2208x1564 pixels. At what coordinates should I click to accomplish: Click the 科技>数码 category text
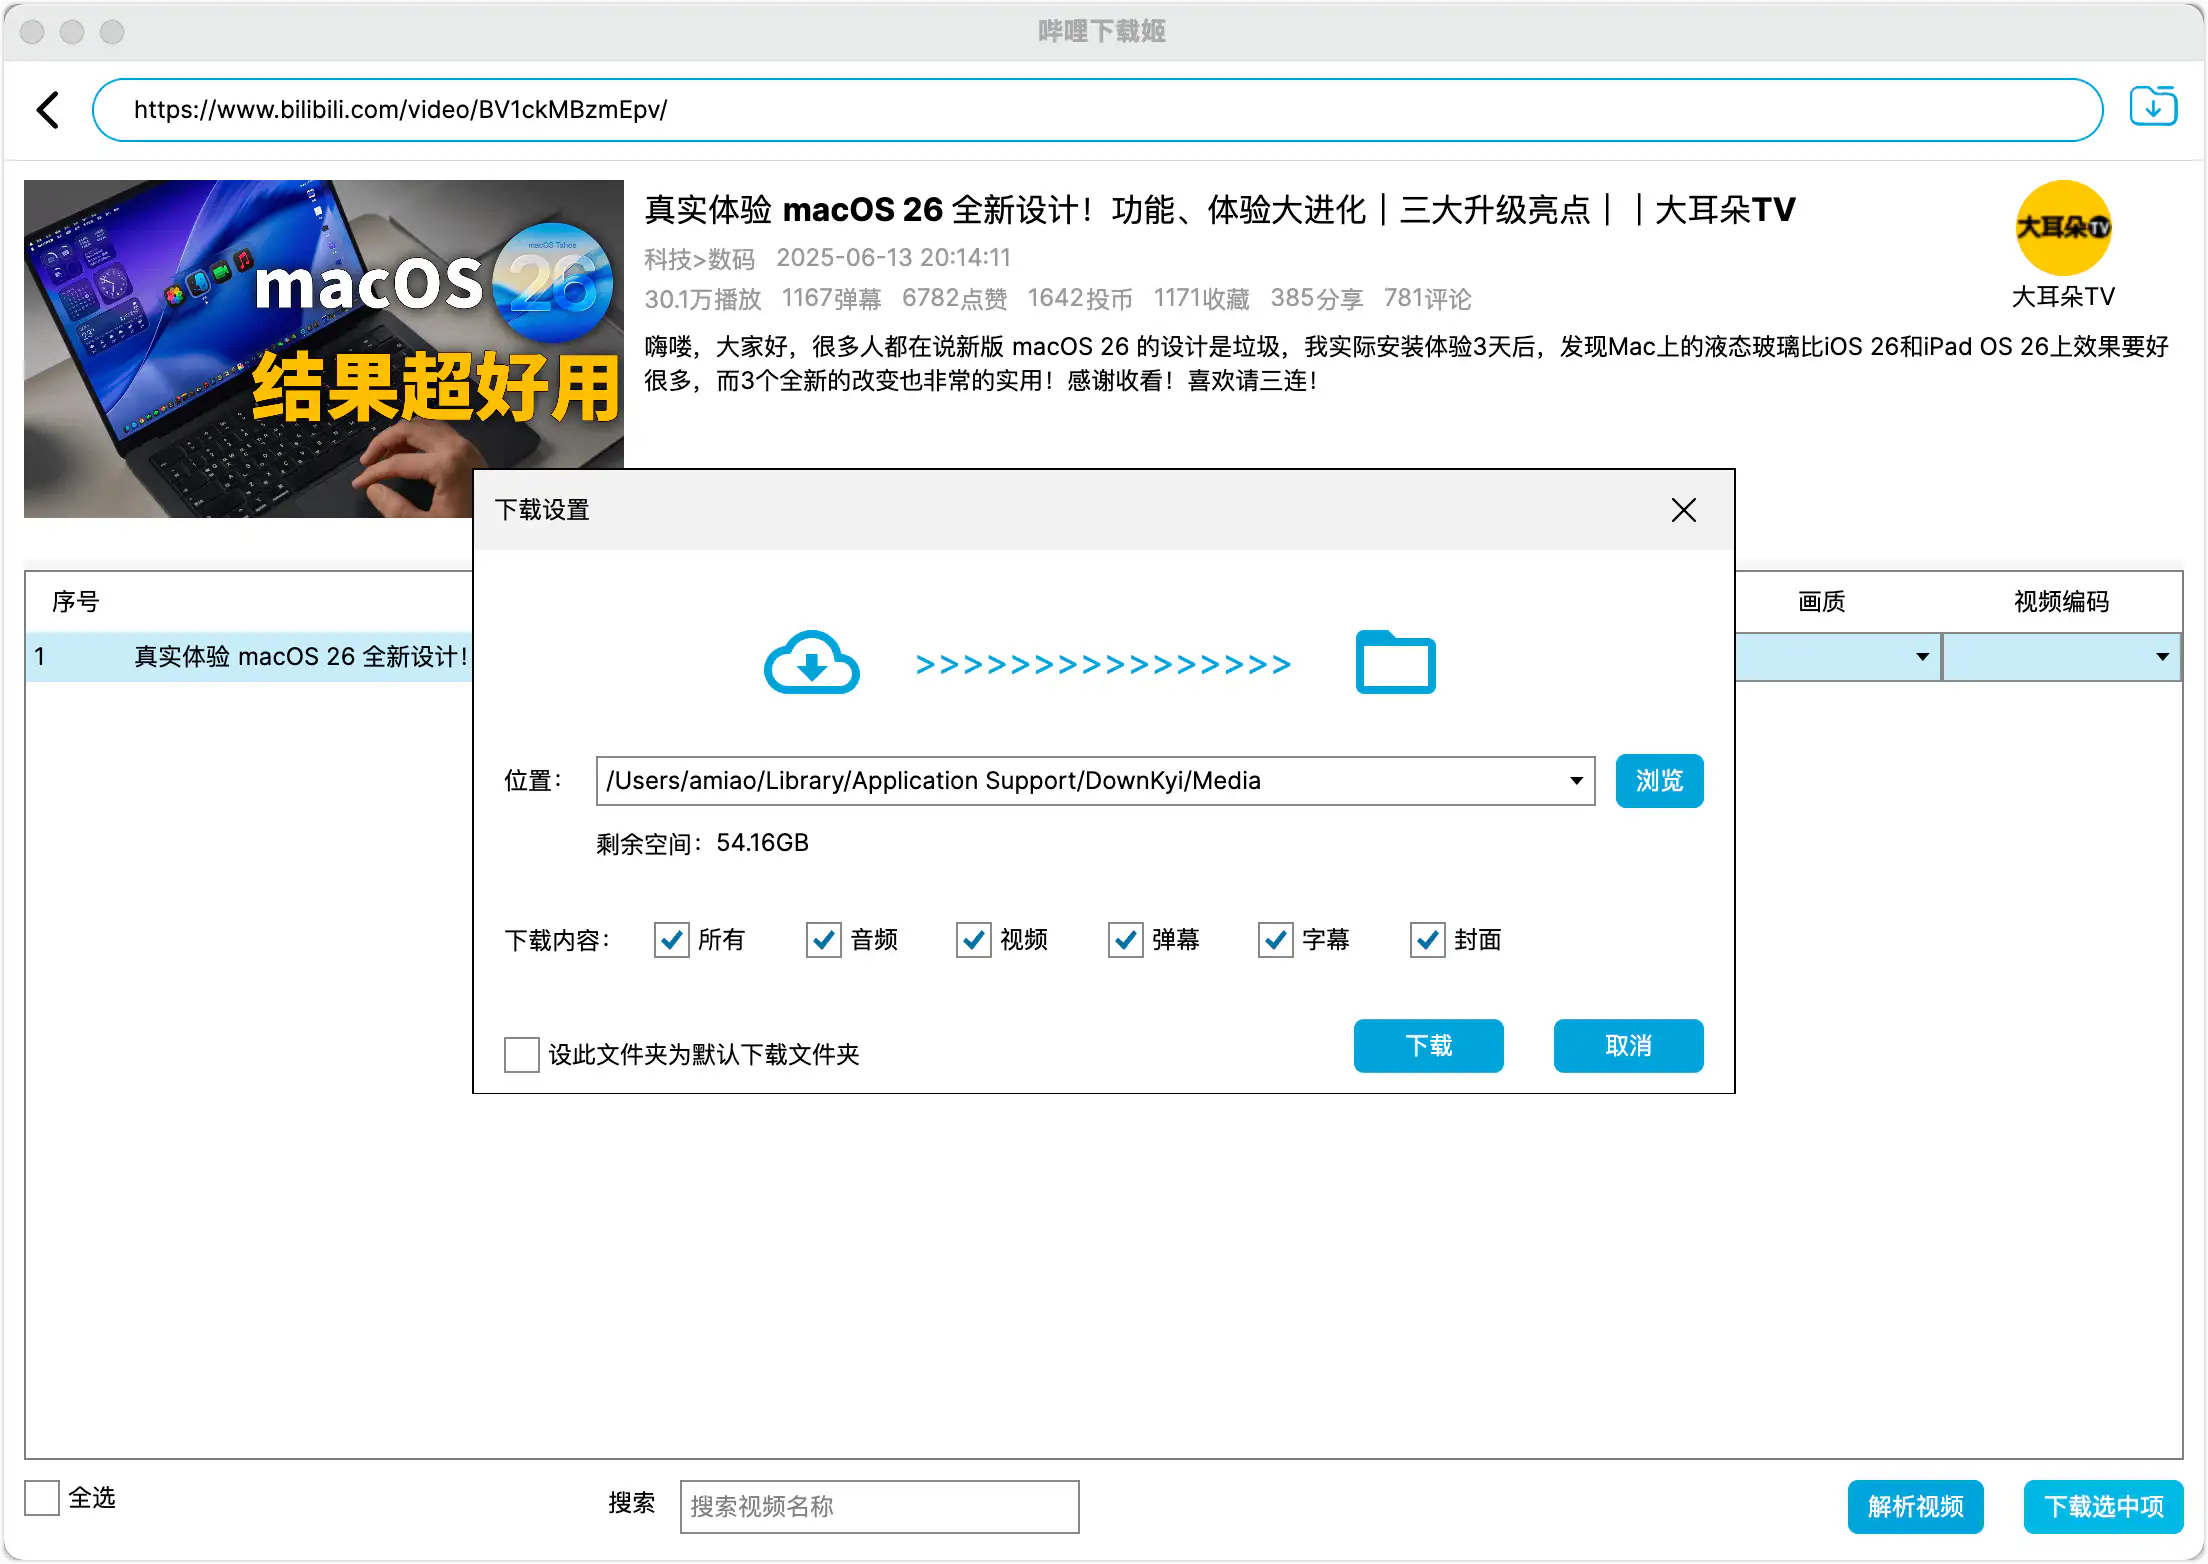699,259
